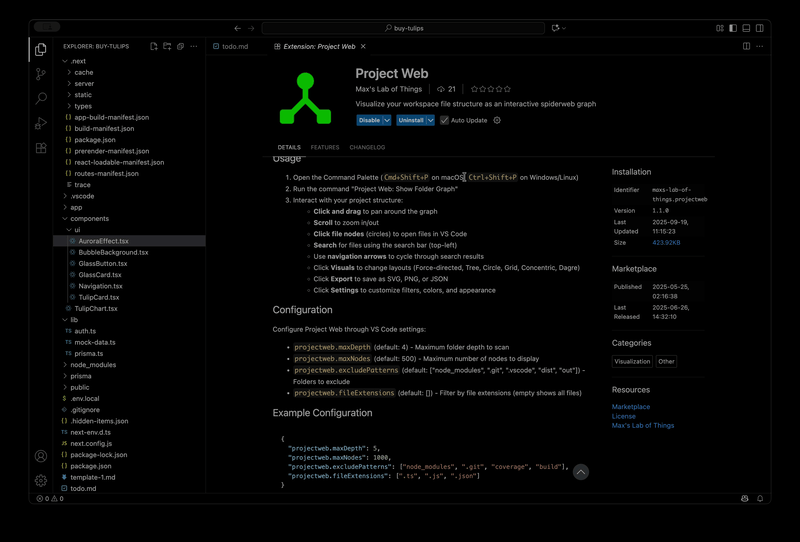Click the Visualization category tag
Viewport: 800px width, 542px height.
tap(632, 361)
